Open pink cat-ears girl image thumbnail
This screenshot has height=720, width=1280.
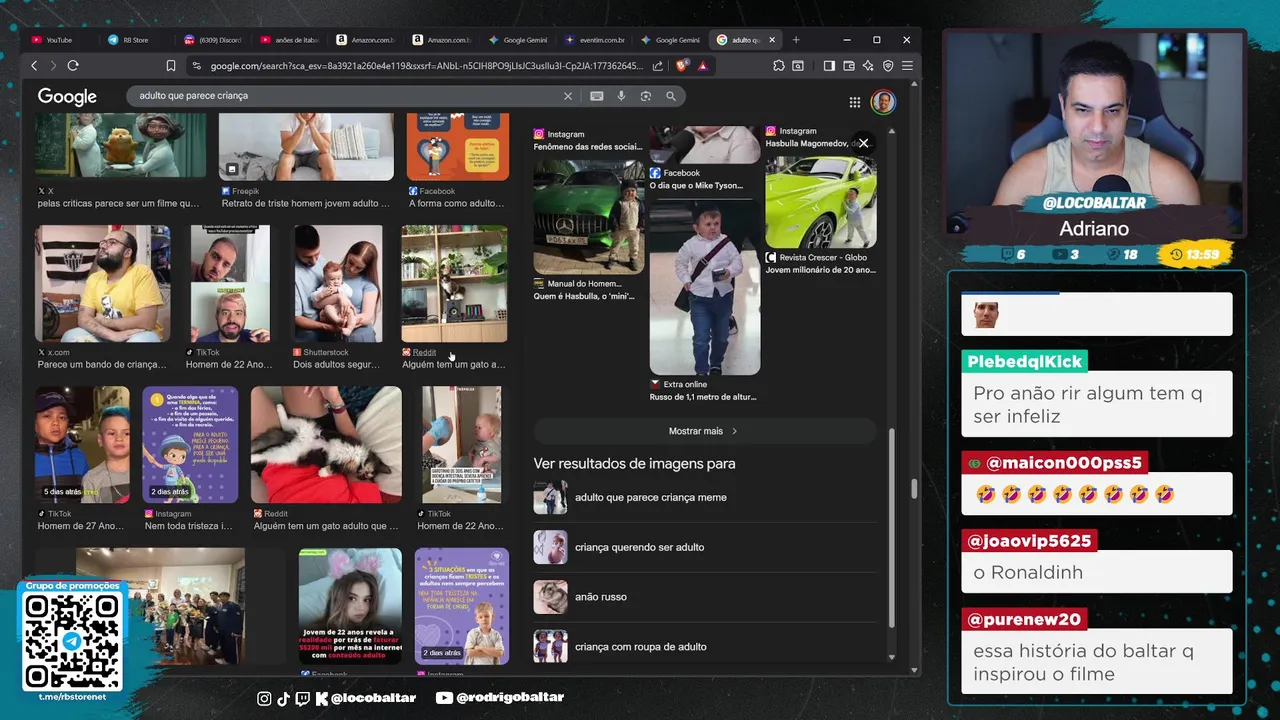[350, 606]
